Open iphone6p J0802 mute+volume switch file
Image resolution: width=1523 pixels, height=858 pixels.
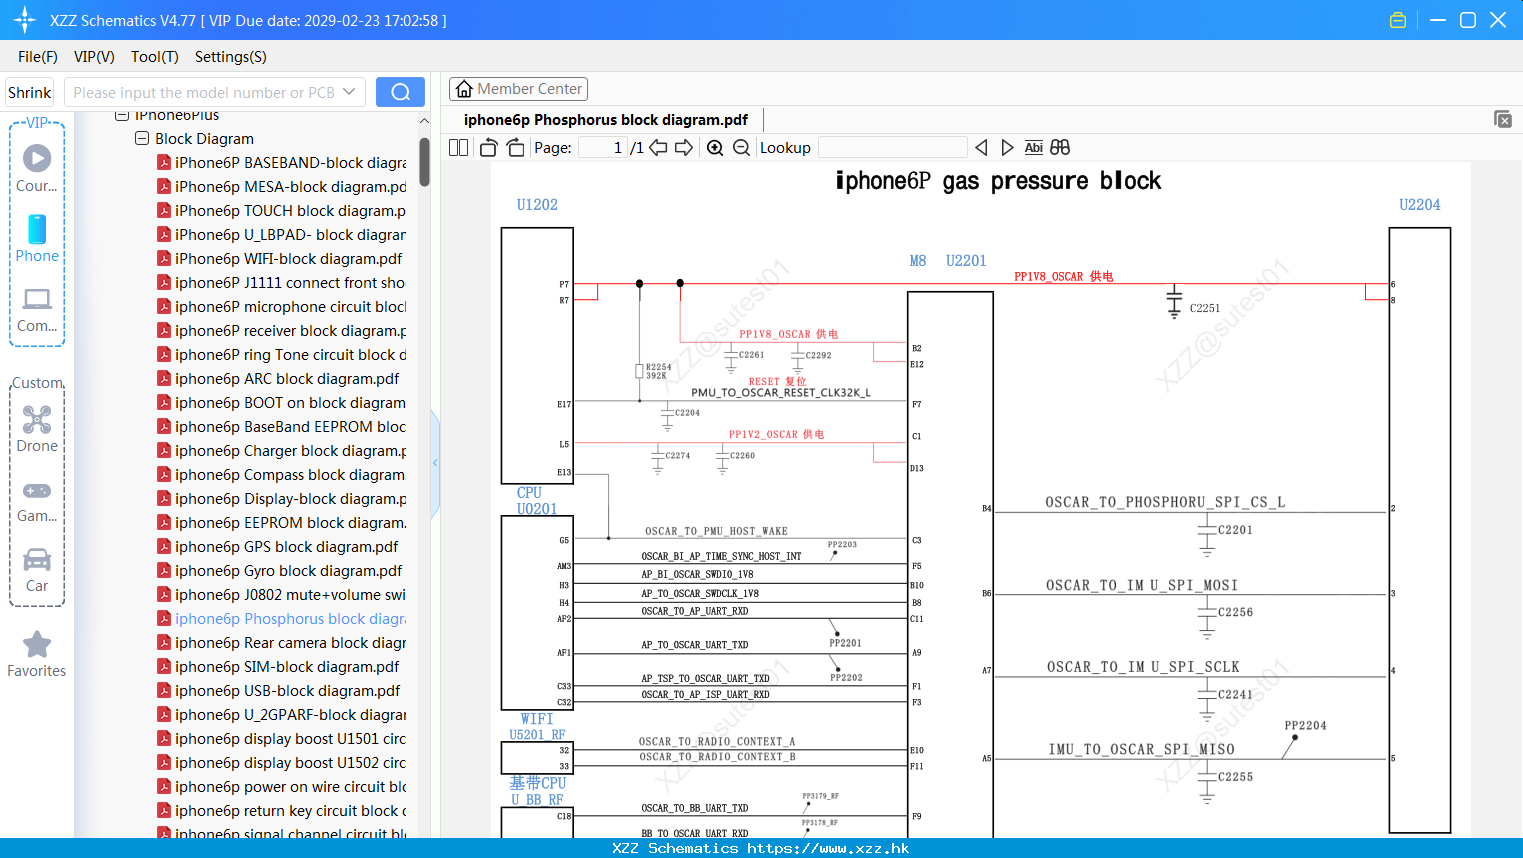click(x=282, y=595)
